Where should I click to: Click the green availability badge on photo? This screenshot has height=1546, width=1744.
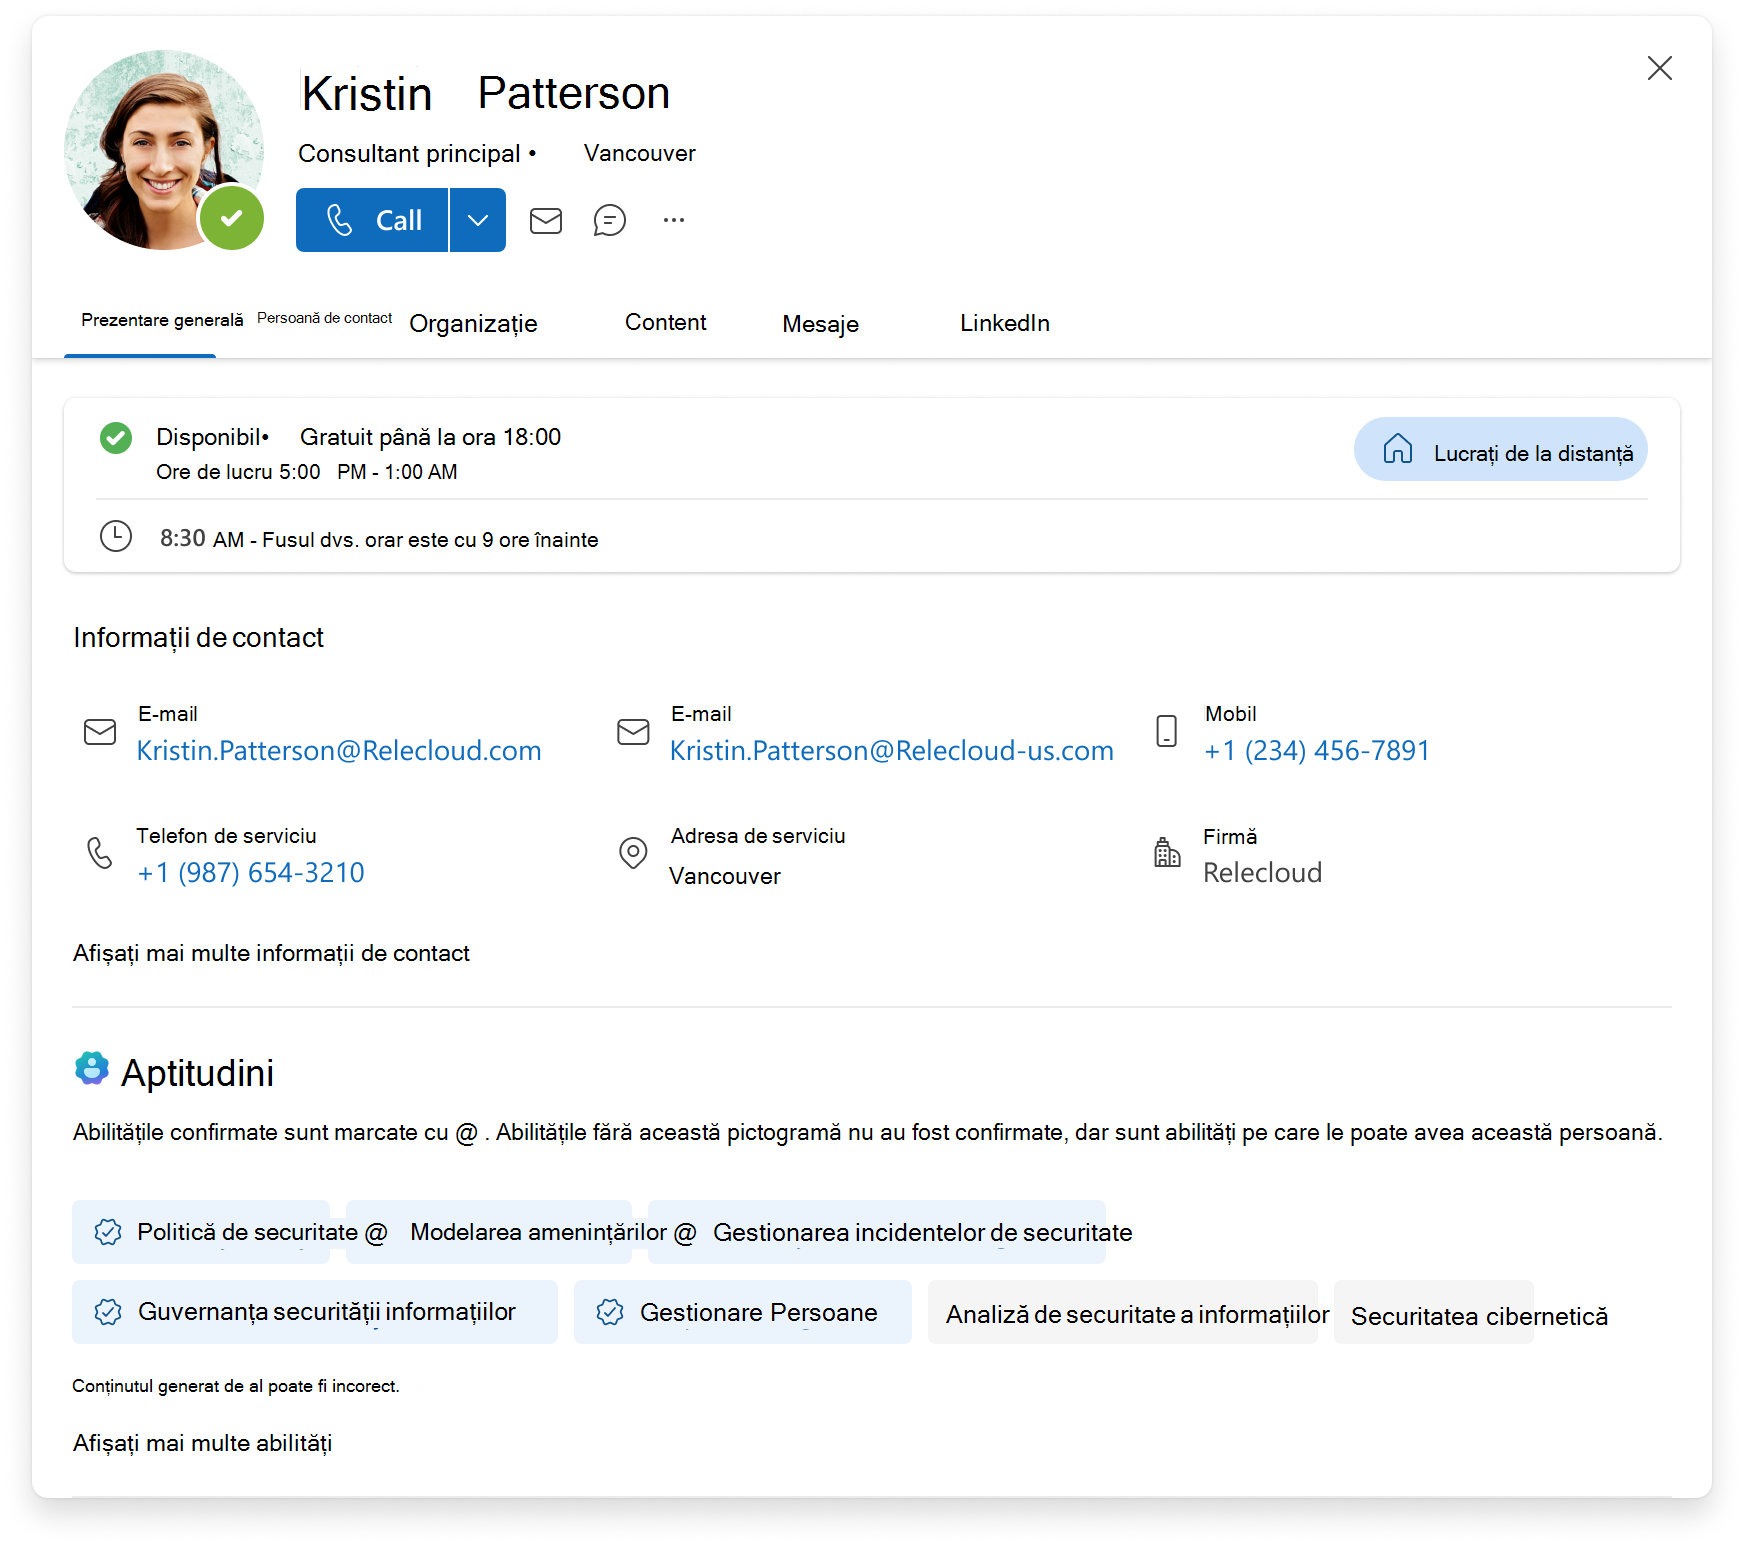click(x=232, y=218)
